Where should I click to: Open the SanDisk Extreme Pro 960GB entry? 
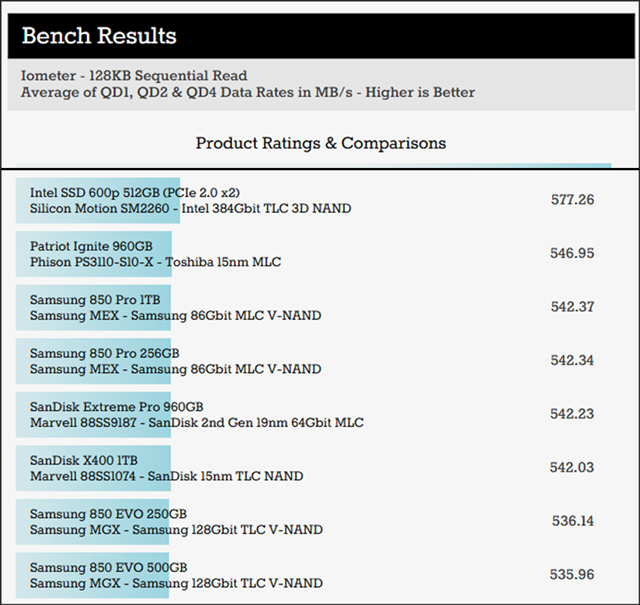point(116,407)
